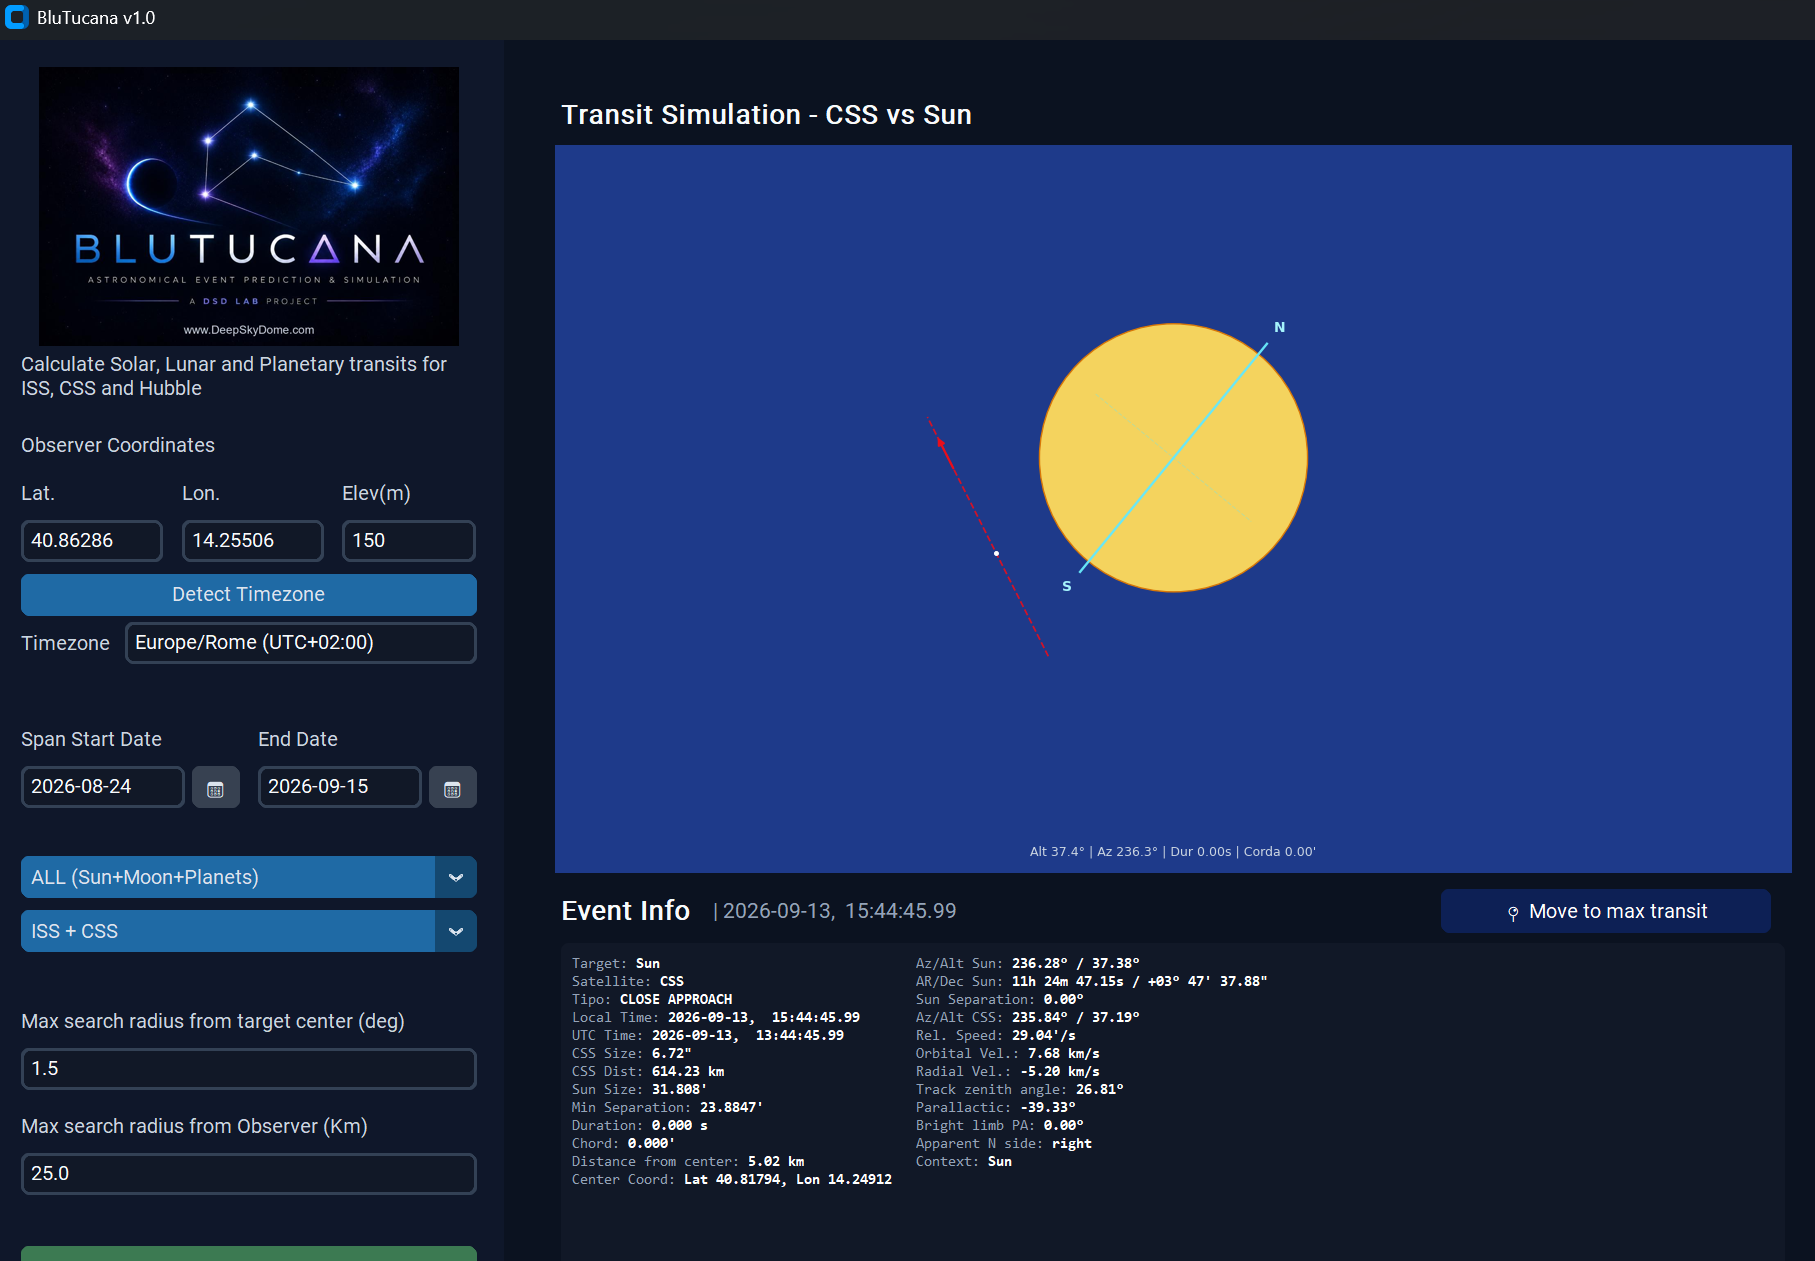
Task: Click the 'Tipo: CLOSE APPROACH' line
Action: tap(652, 999)
